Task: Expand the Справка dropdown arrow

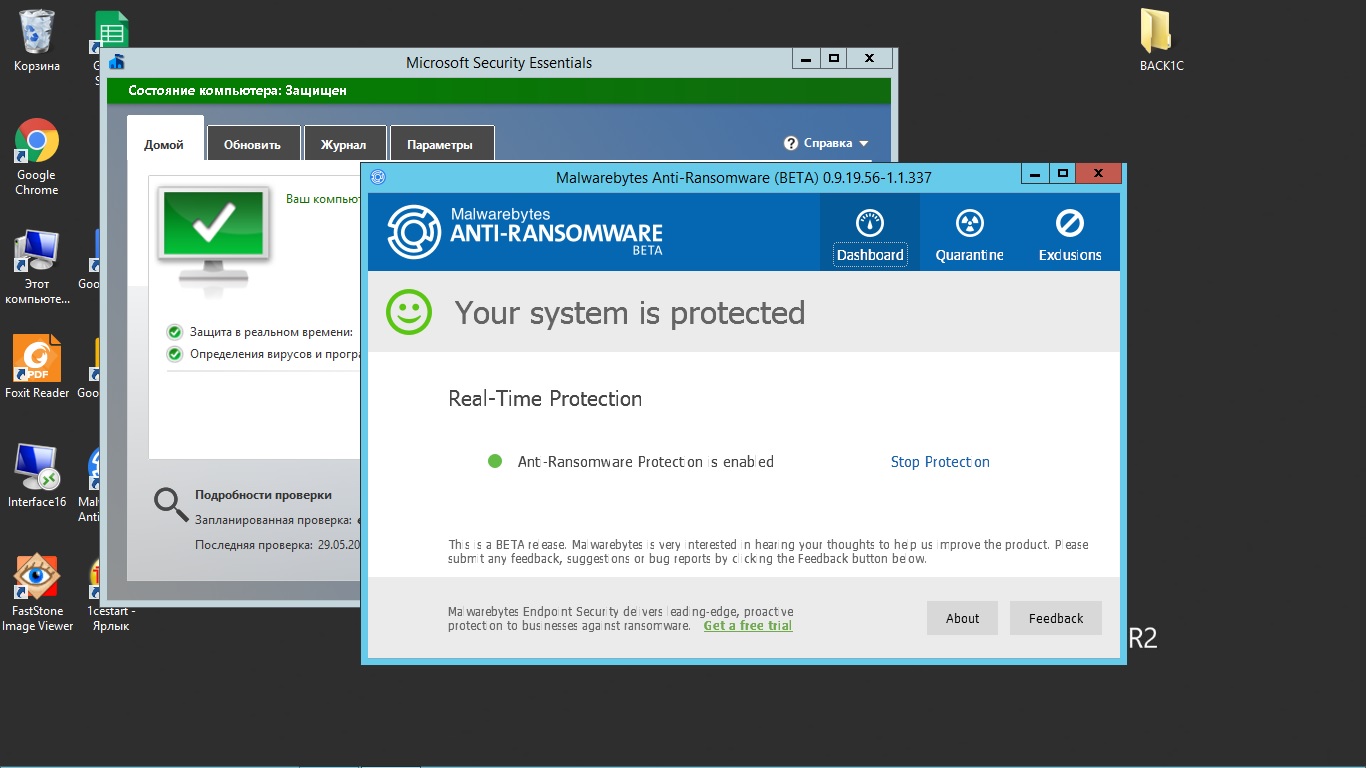Action: point(864,144)
